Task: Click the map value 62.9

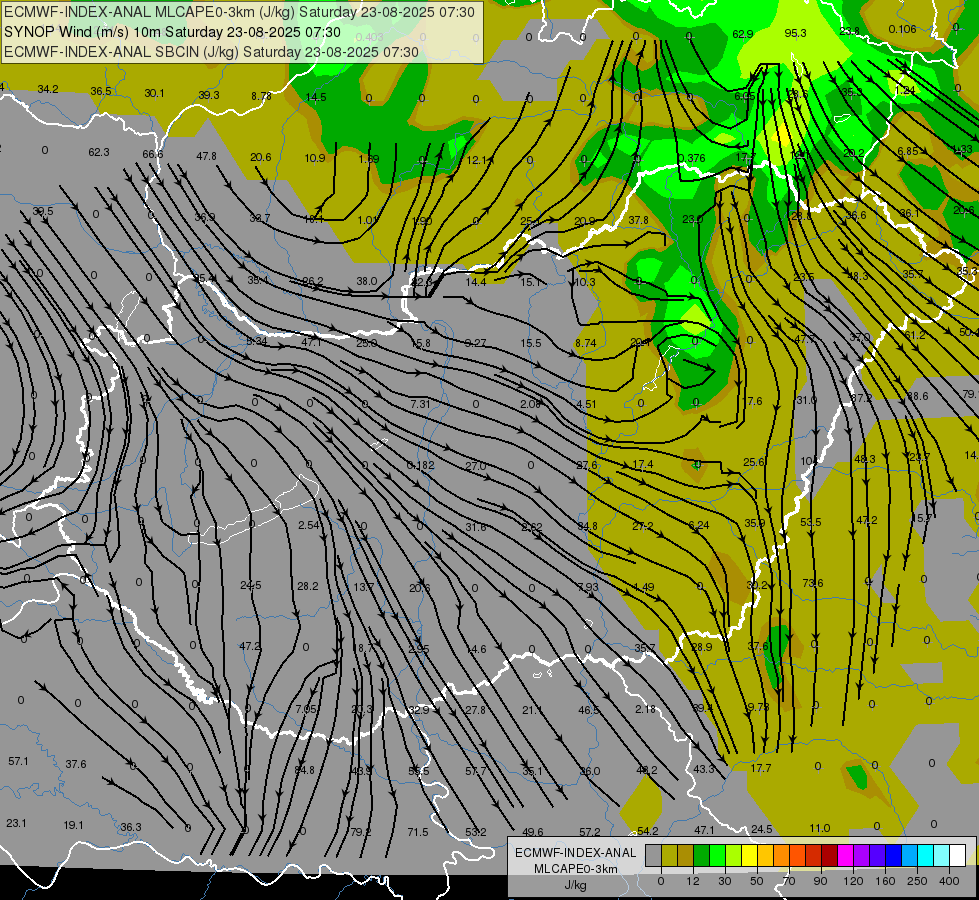Action: [742, 34]
